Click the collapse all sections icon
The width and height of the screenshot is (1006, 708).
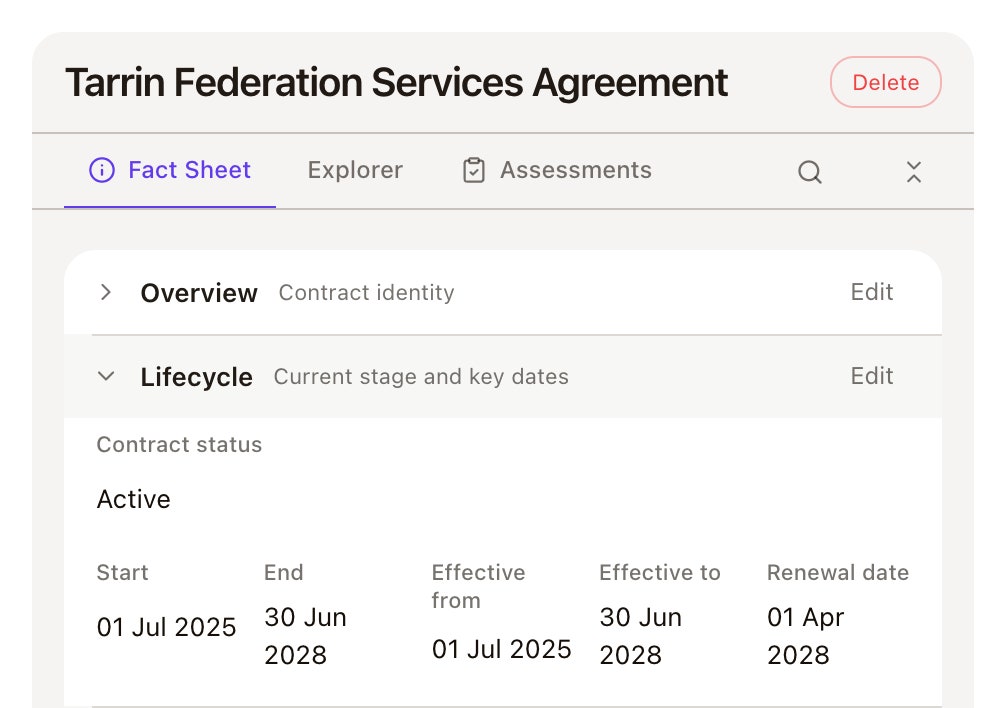click(x=914, y=172)
